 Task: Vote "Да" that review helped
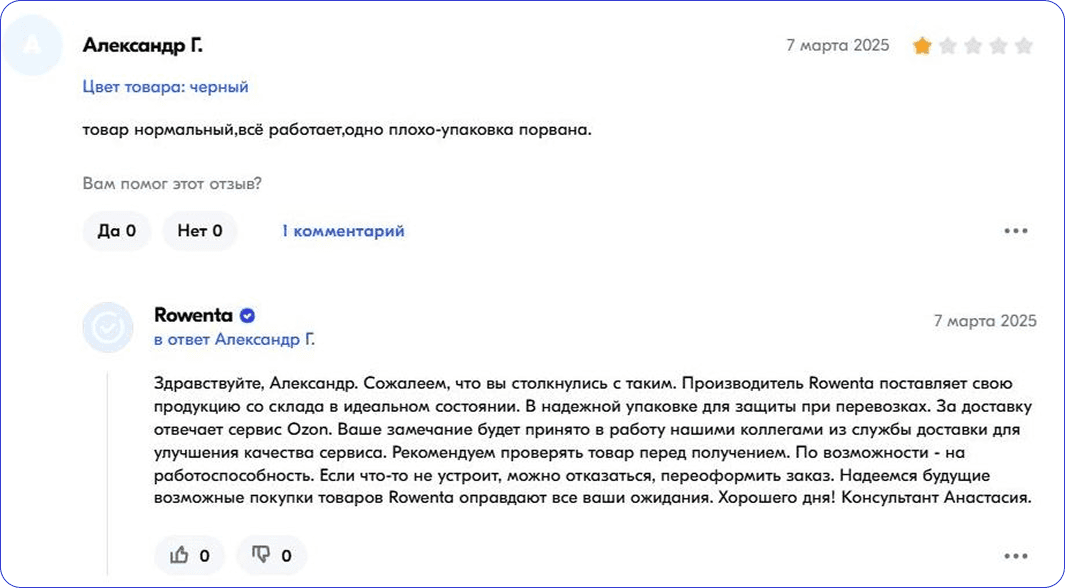(117, 231)
